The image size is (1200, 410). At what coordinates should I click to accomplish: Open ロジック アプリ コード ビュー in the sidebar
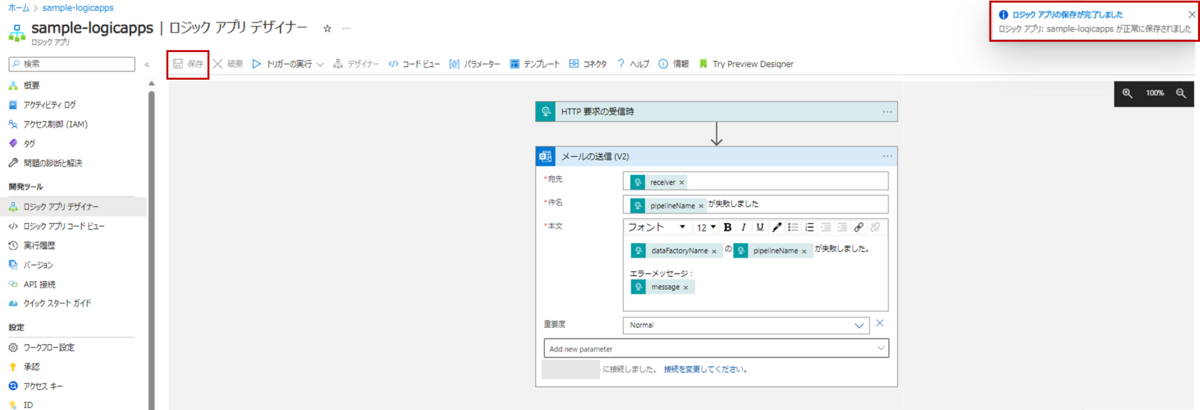click(56, 226)
